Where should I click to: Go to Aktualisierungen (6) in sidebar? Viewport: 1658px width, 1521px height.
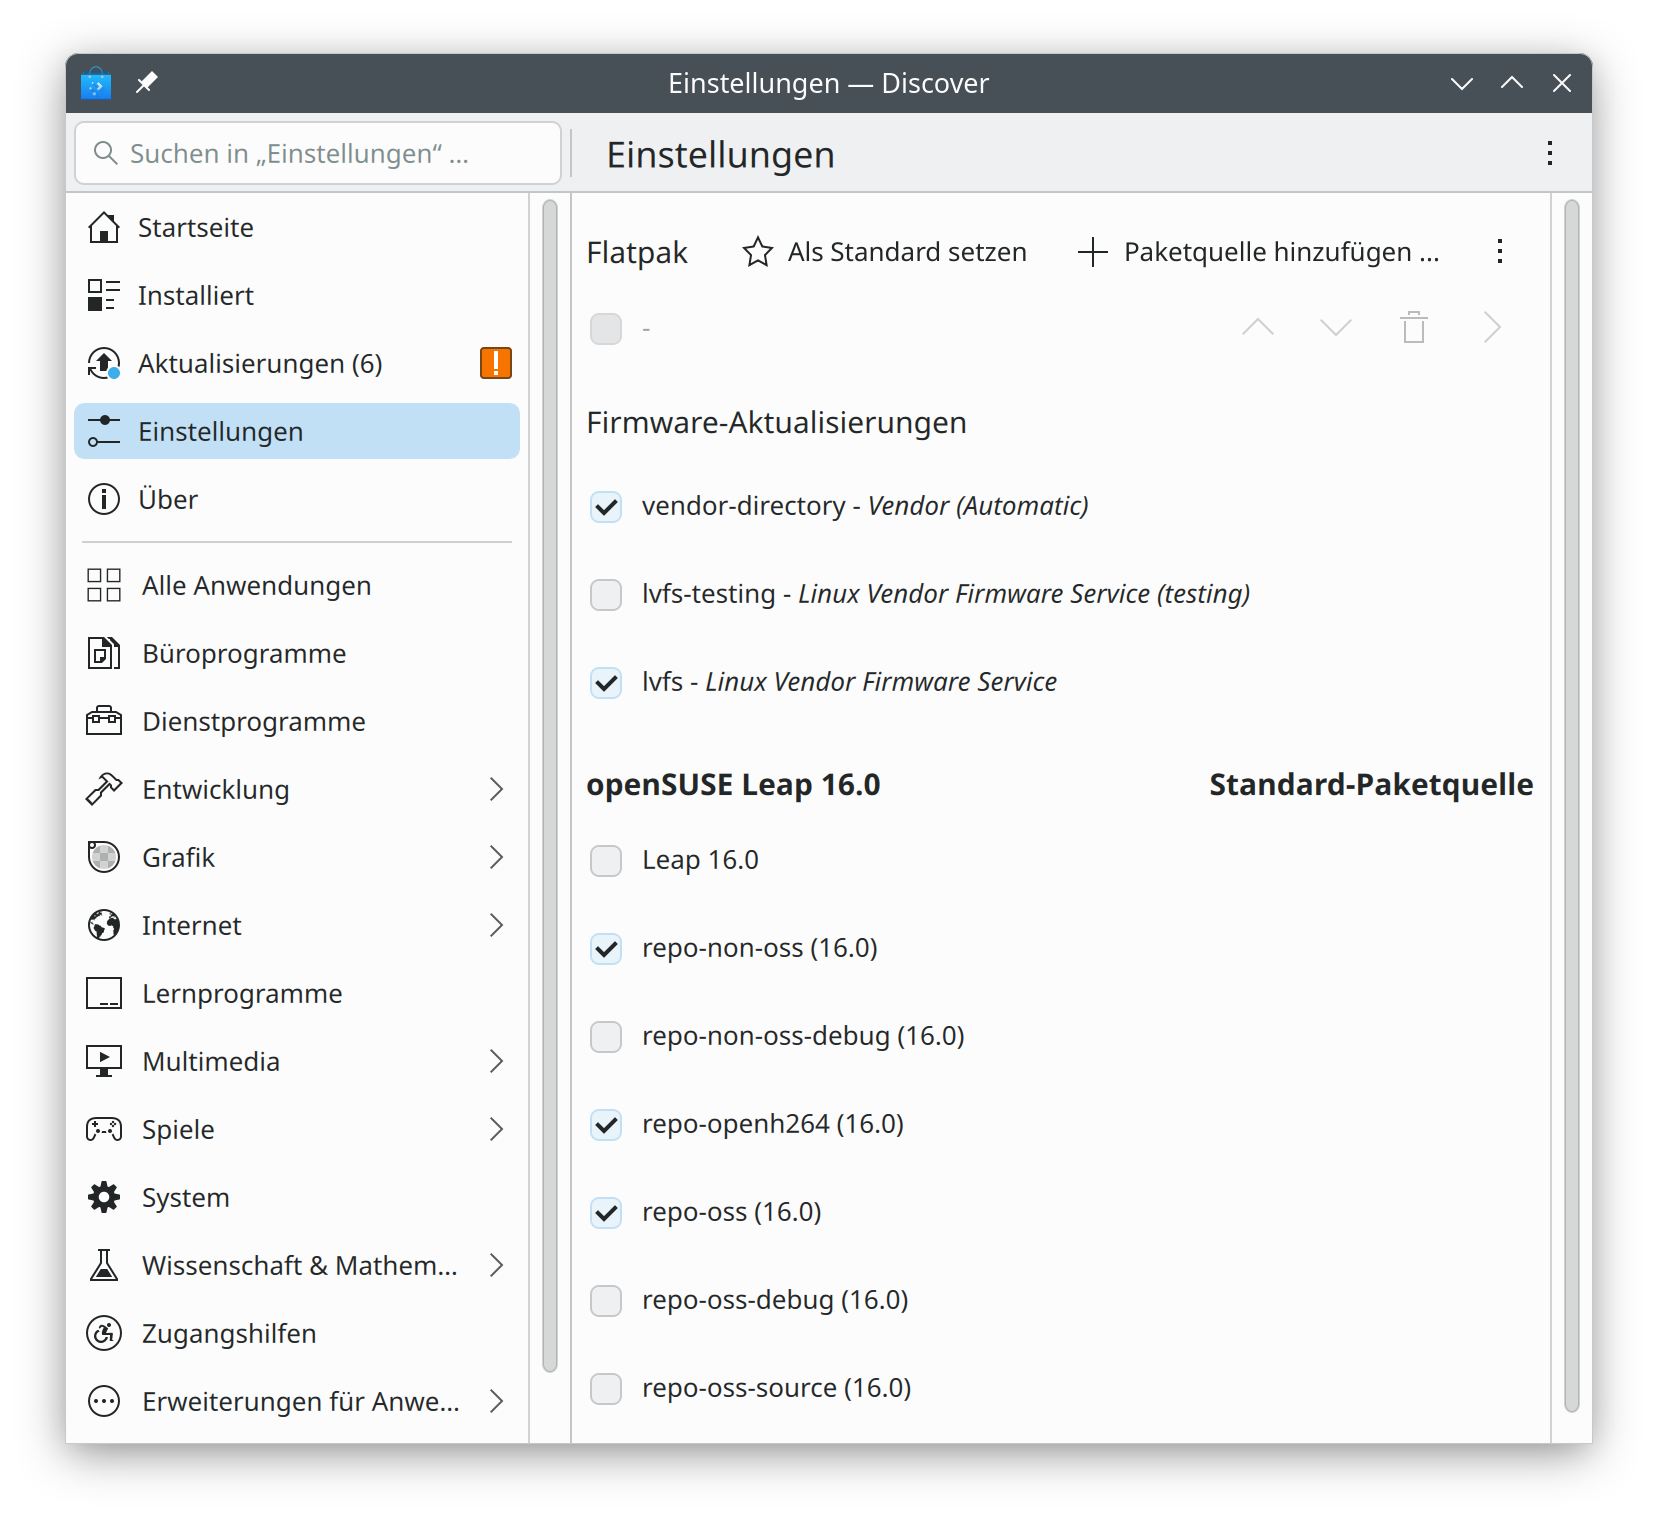260,364
